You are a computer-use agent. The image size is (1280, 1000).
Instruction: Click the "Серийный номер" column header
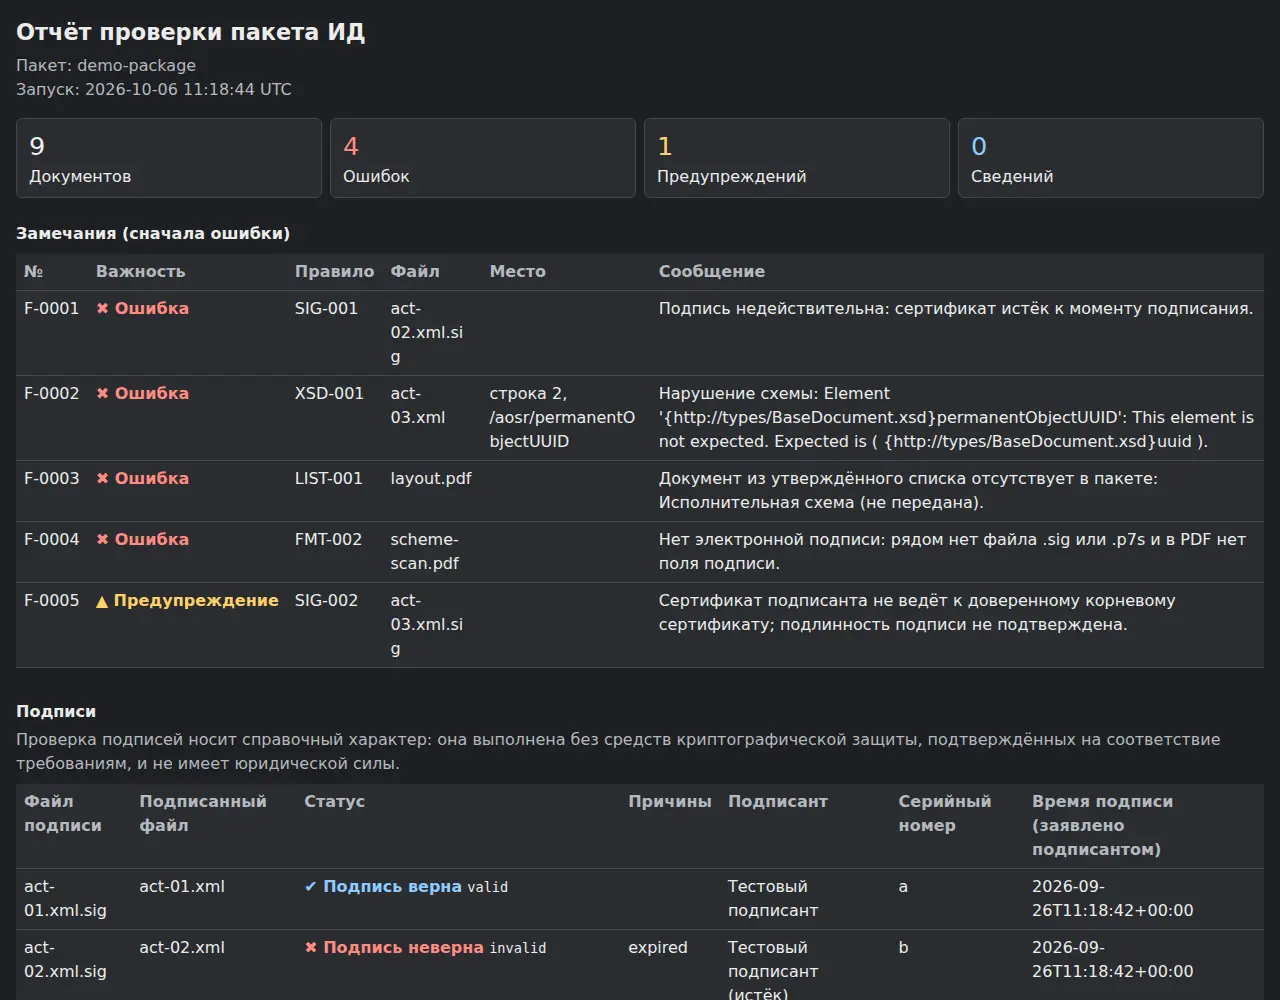(945, 814)
